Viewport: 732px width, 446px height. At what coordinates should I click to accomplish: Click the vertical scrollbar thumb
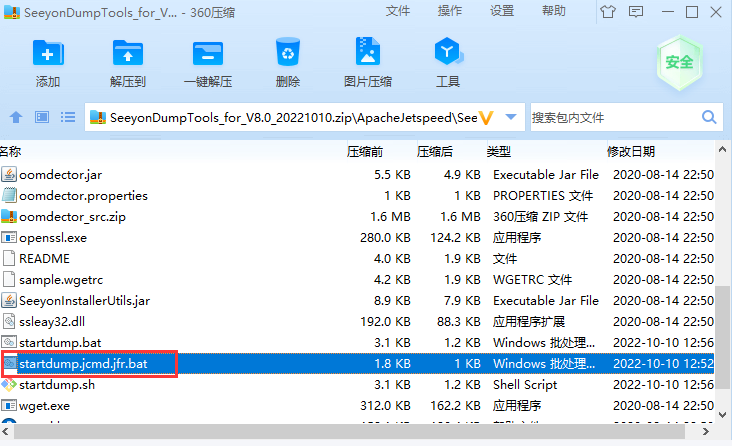(723, 337)
